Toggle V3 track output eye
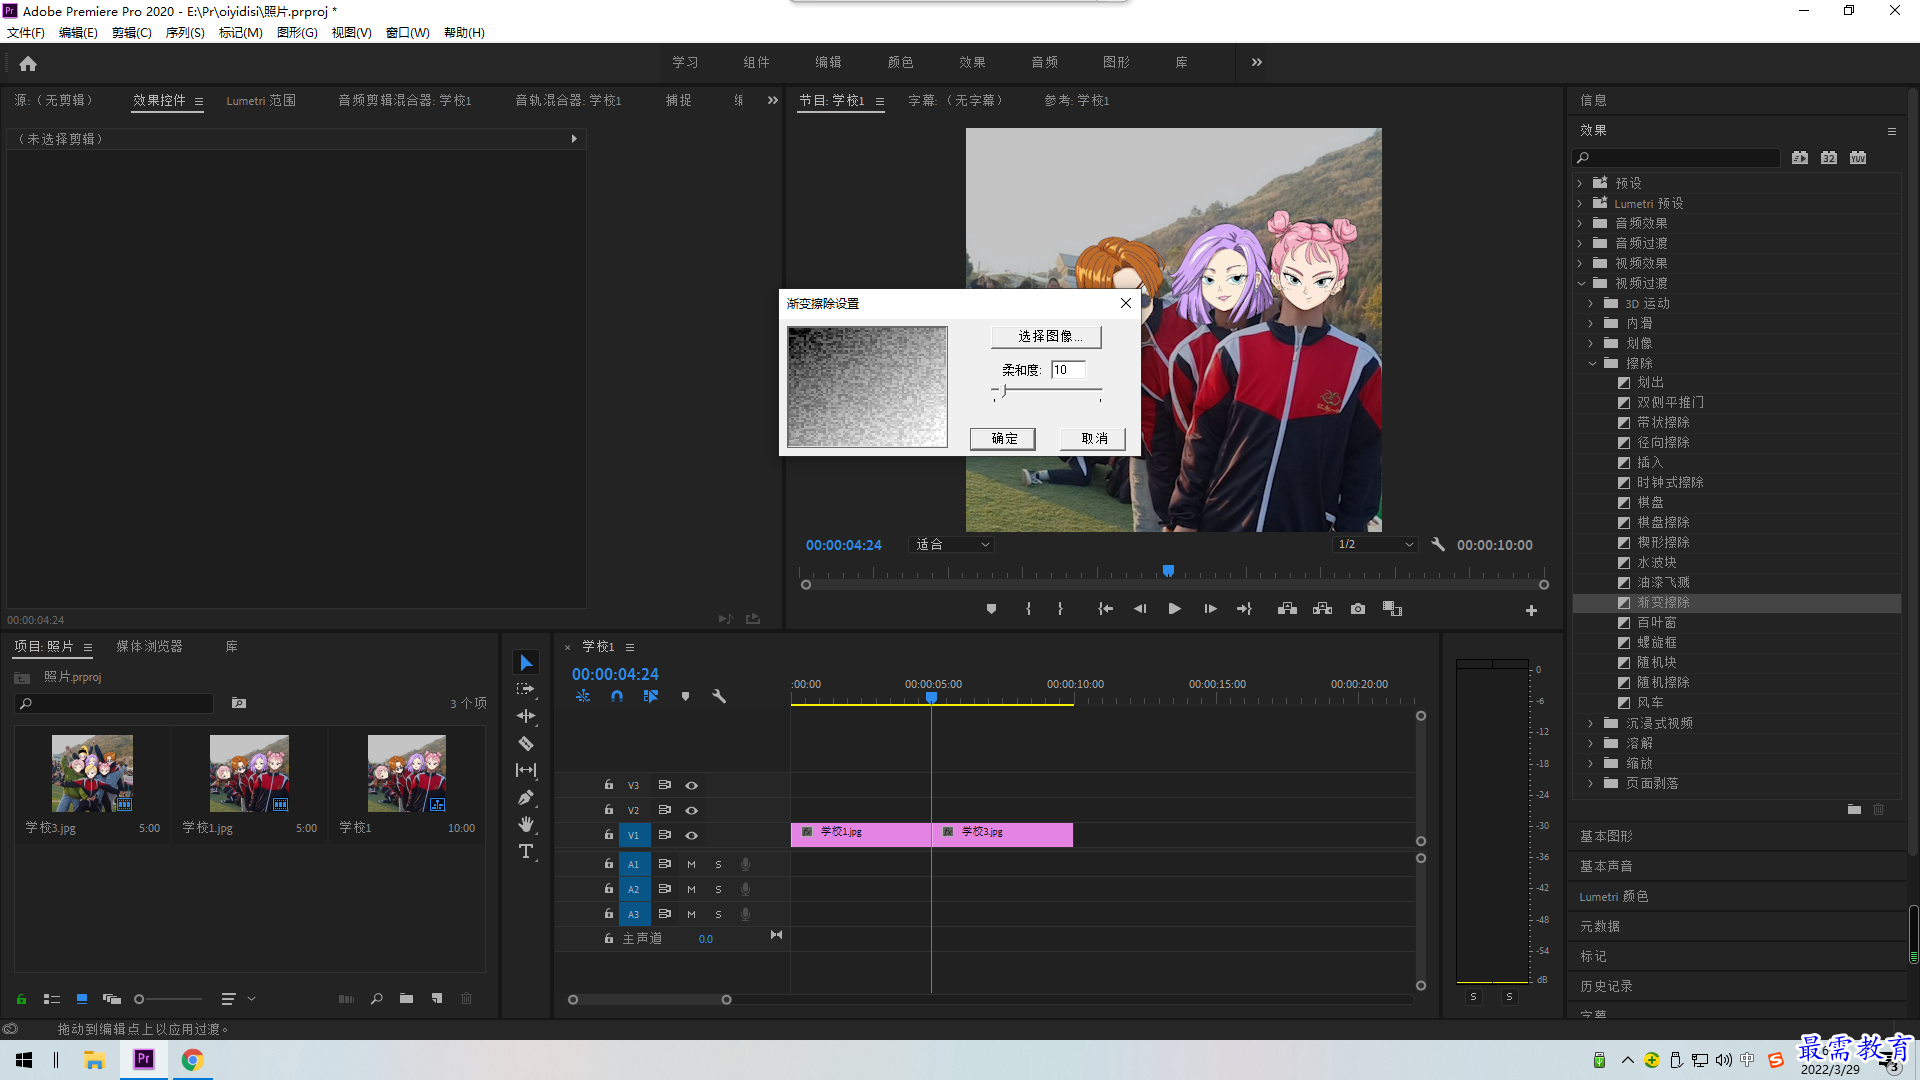Image resolution: width=1920 pixels, height=1080 pixels. point(691,786)
